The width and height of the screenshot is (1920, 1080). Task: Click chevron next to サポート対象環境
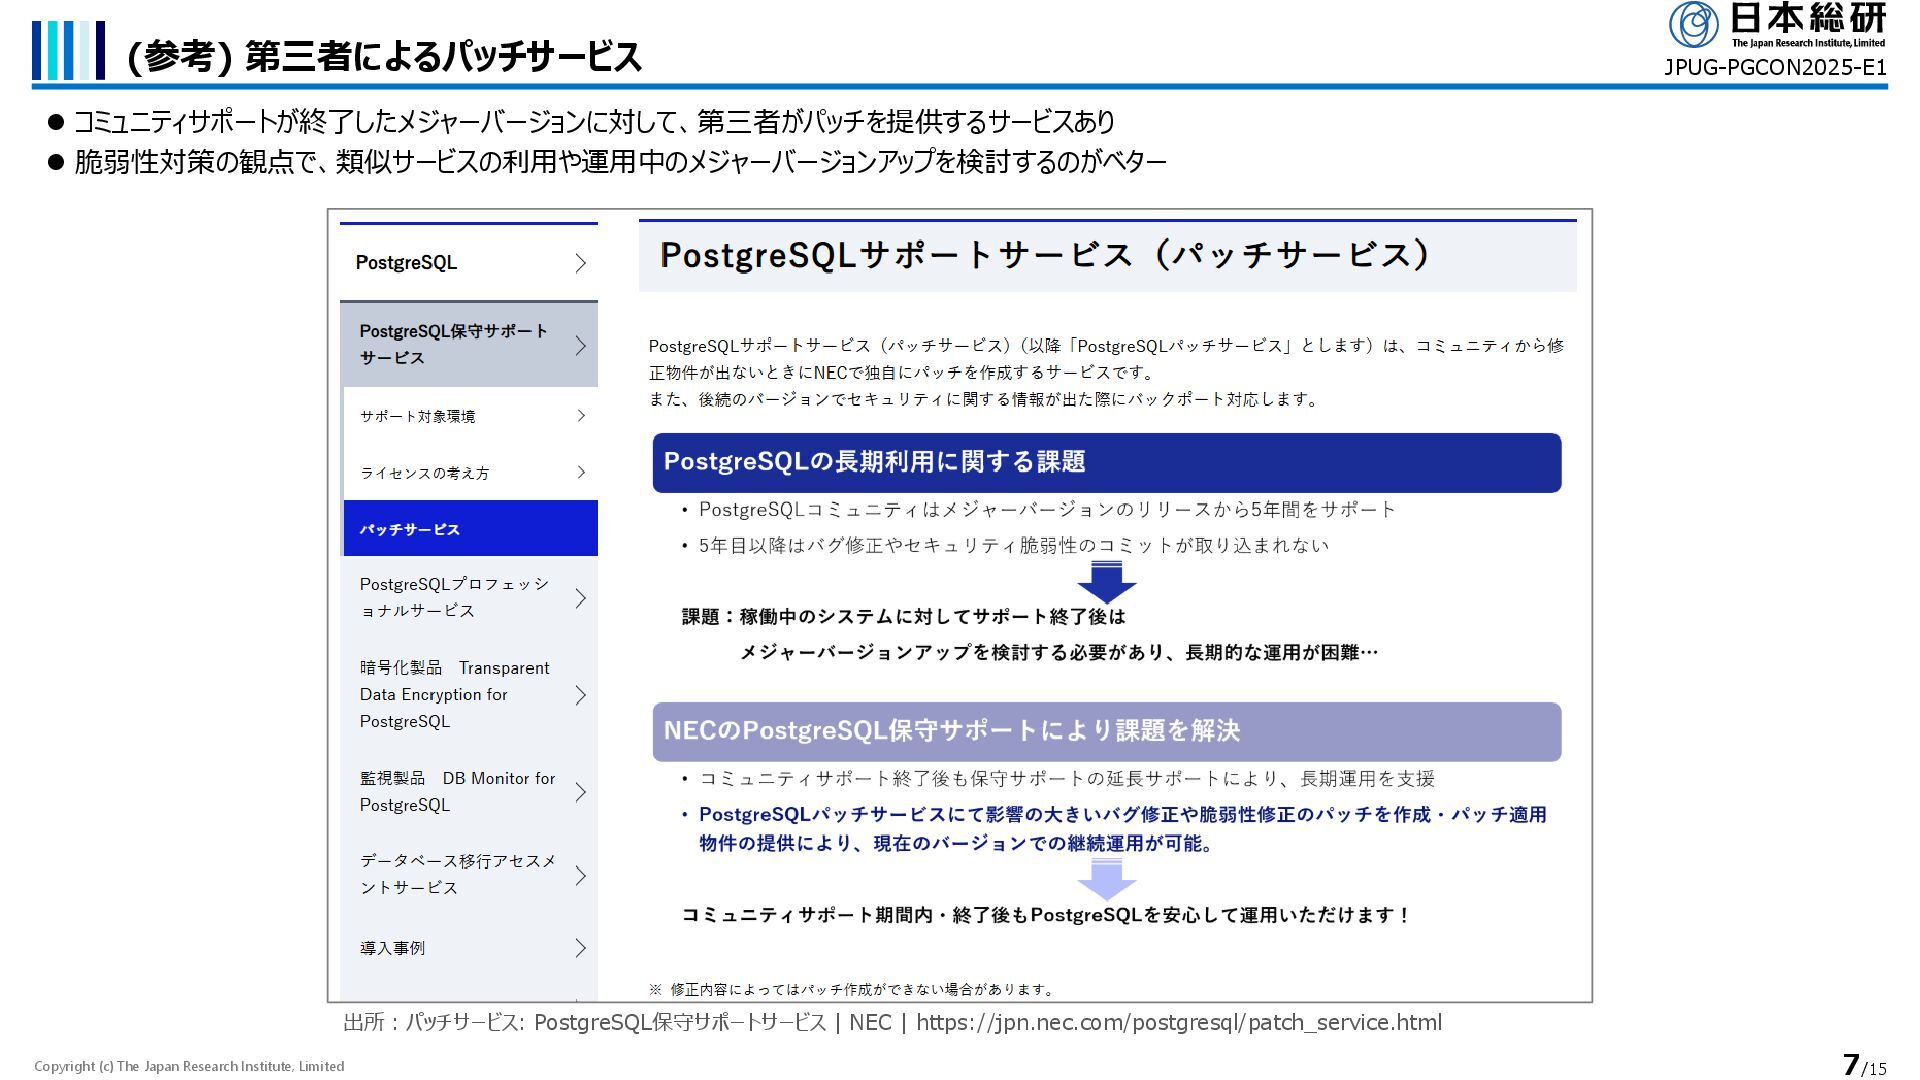pos(581,416)
